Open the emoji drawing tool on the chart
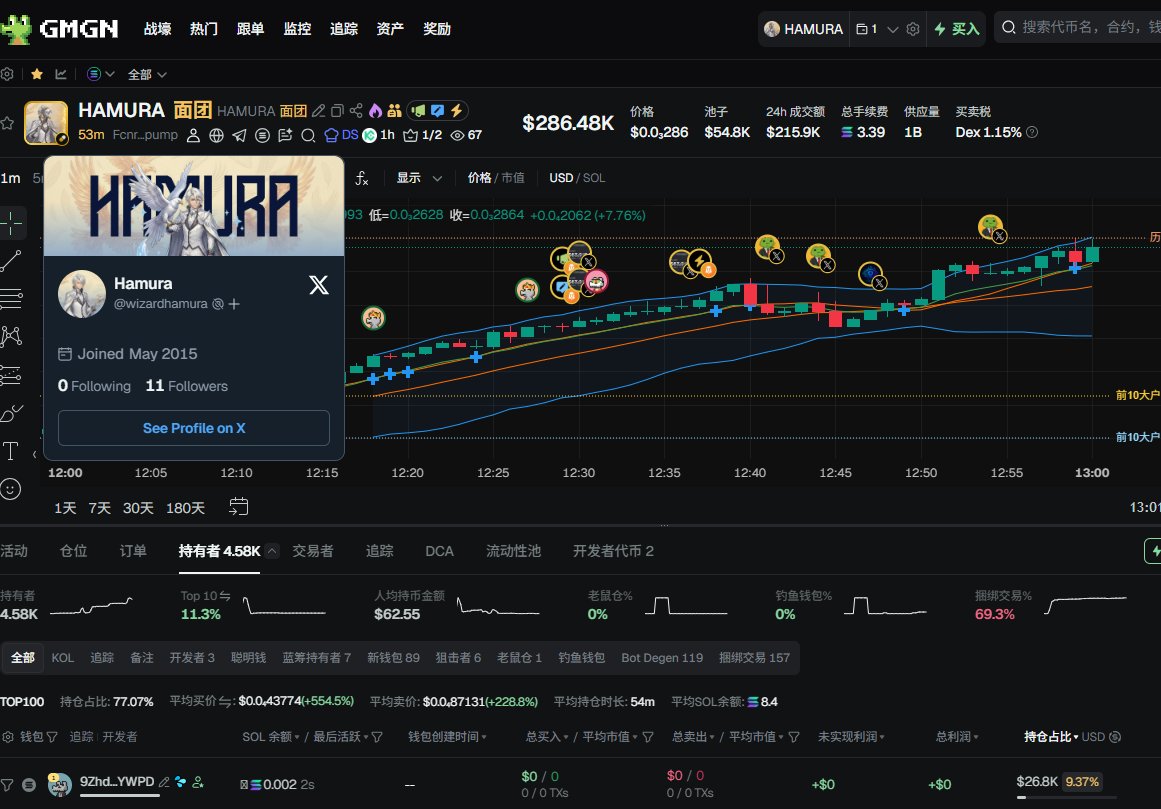 coord(13,489)
